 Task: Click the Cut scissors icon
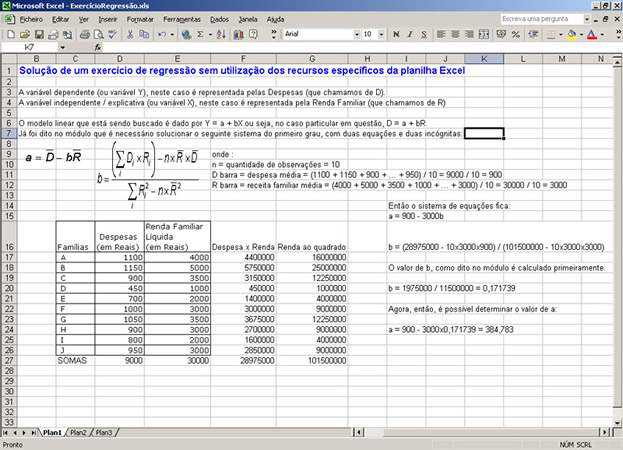click(x=130, y=34)
